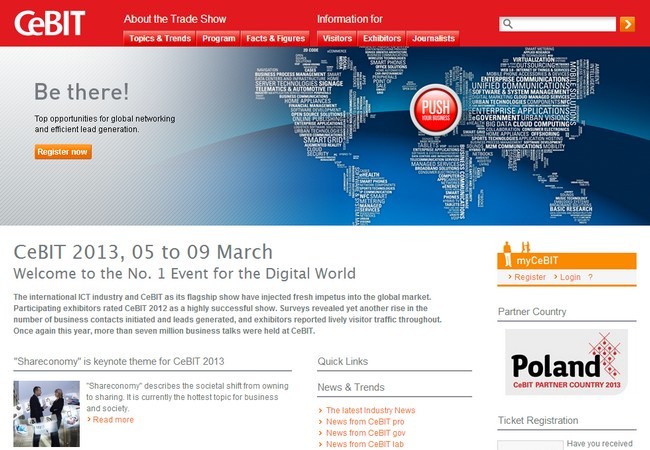The height and width of the screenshot is (450, 650).
Task: Click the Partner Country heading
Action: click(x=532, y=312)
